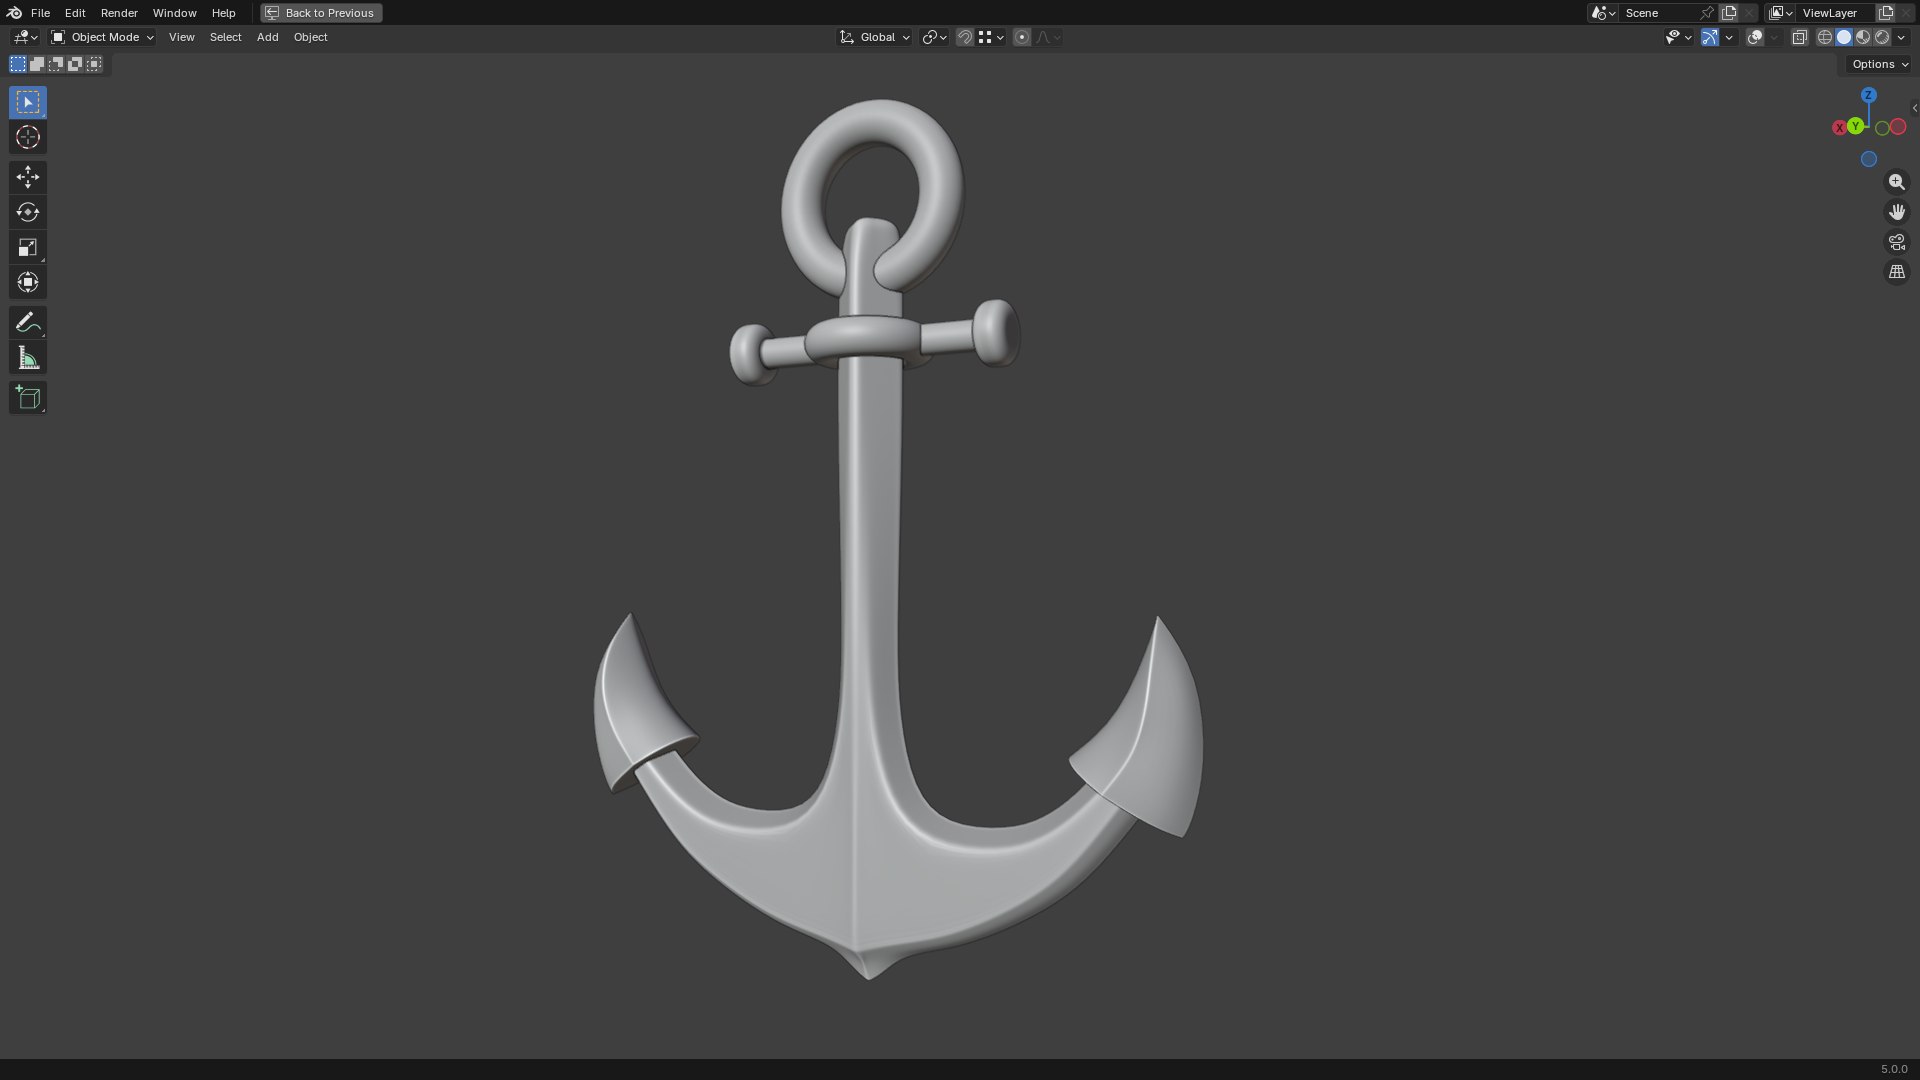This screenshot has width=1920, height=1080.
Task: Click the hand pan view button
Action: tap(1896, 212)
